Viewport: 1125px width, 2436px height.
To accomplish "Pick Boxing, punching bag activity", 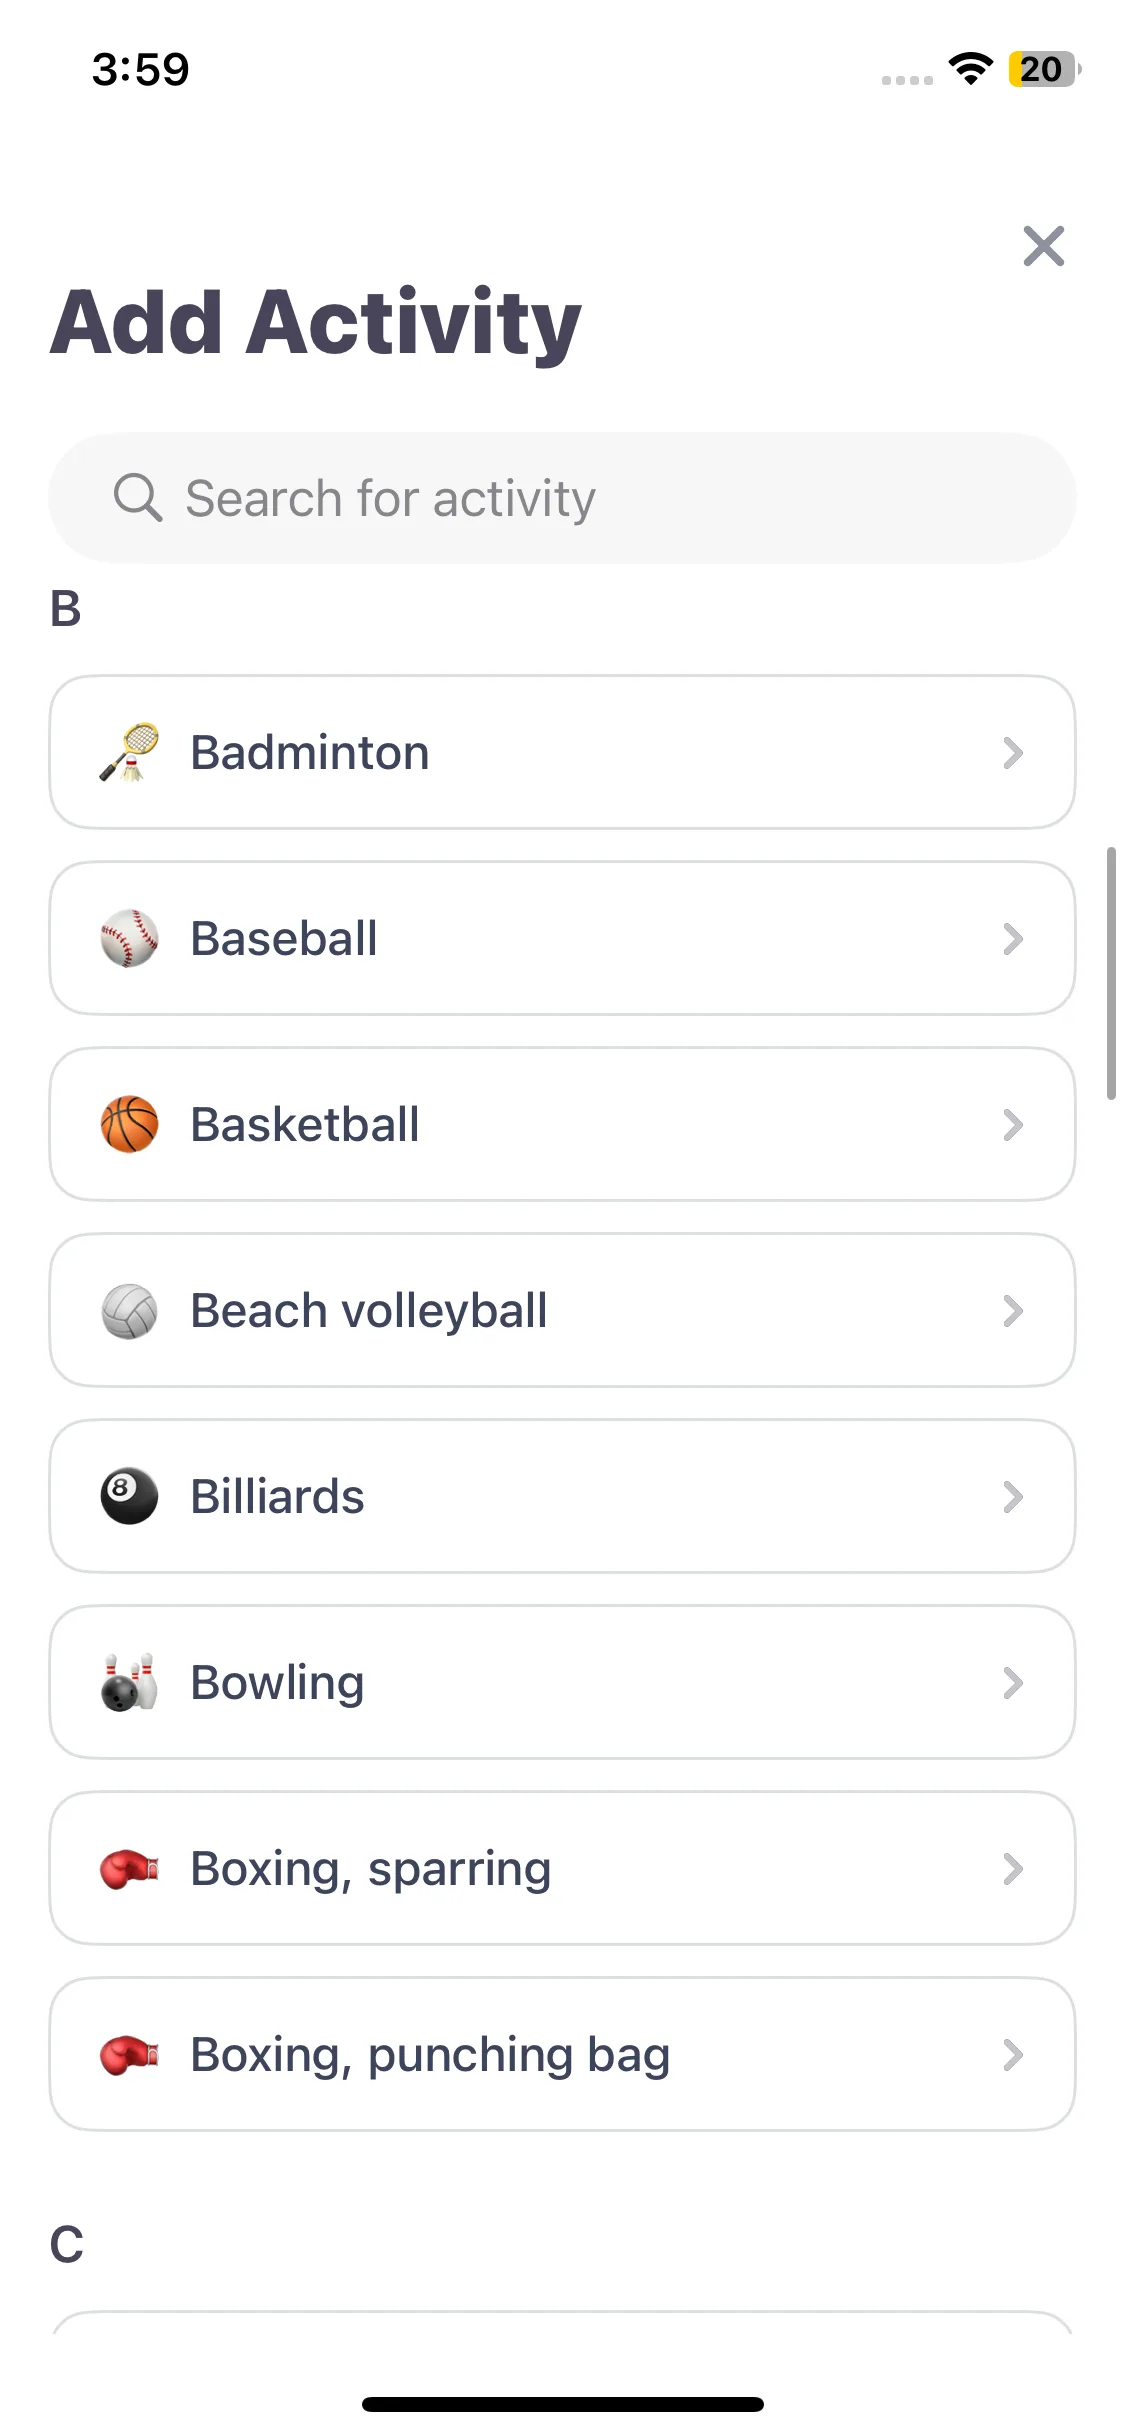I will click(x=562, y=2054).
